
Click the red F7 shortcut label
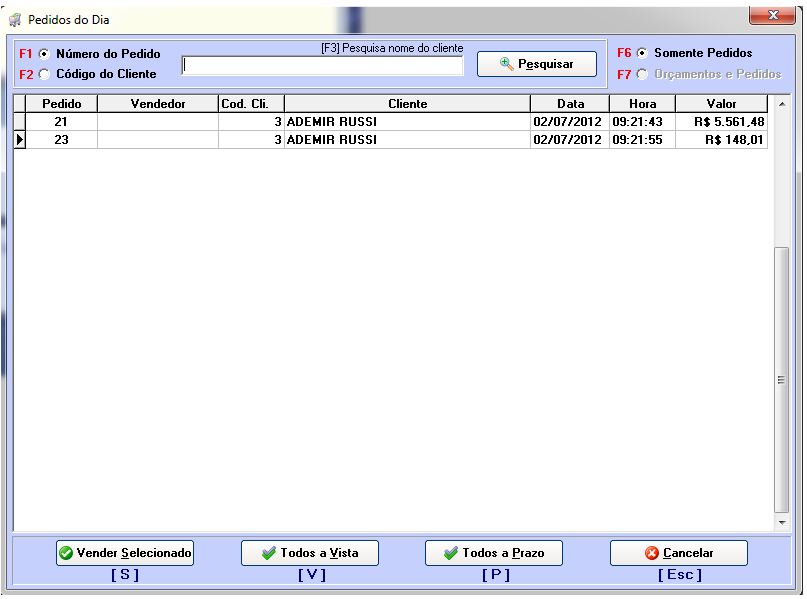tap(624, 75)
